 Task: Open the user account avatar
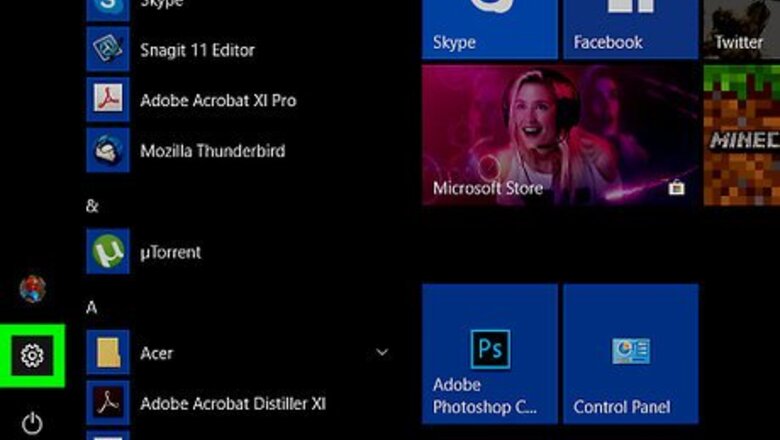pyautogui.click(x=33, y=288)
